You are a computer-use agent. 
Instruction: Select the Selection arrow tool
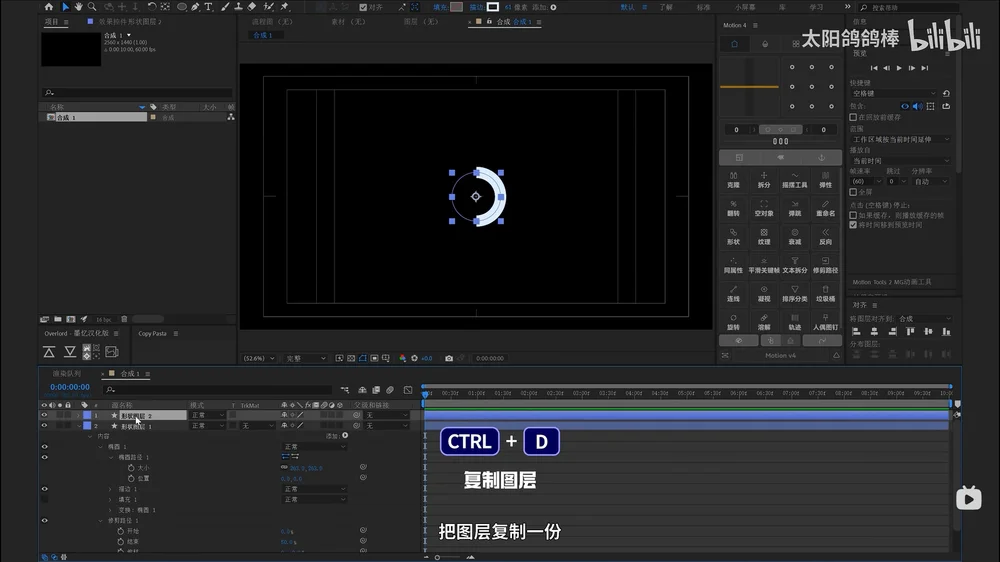(65, 7)
